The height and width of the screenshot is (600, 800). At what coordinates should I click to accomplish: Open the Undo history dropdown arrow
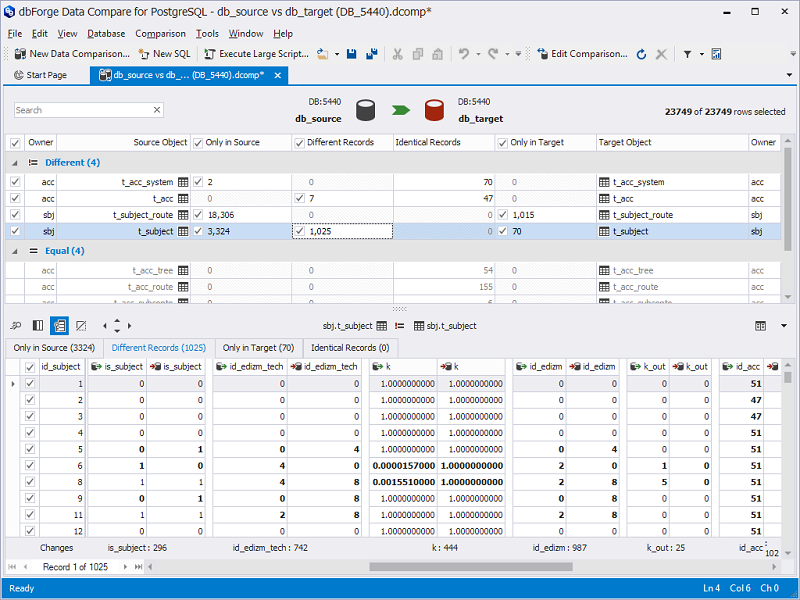point(478,54)
